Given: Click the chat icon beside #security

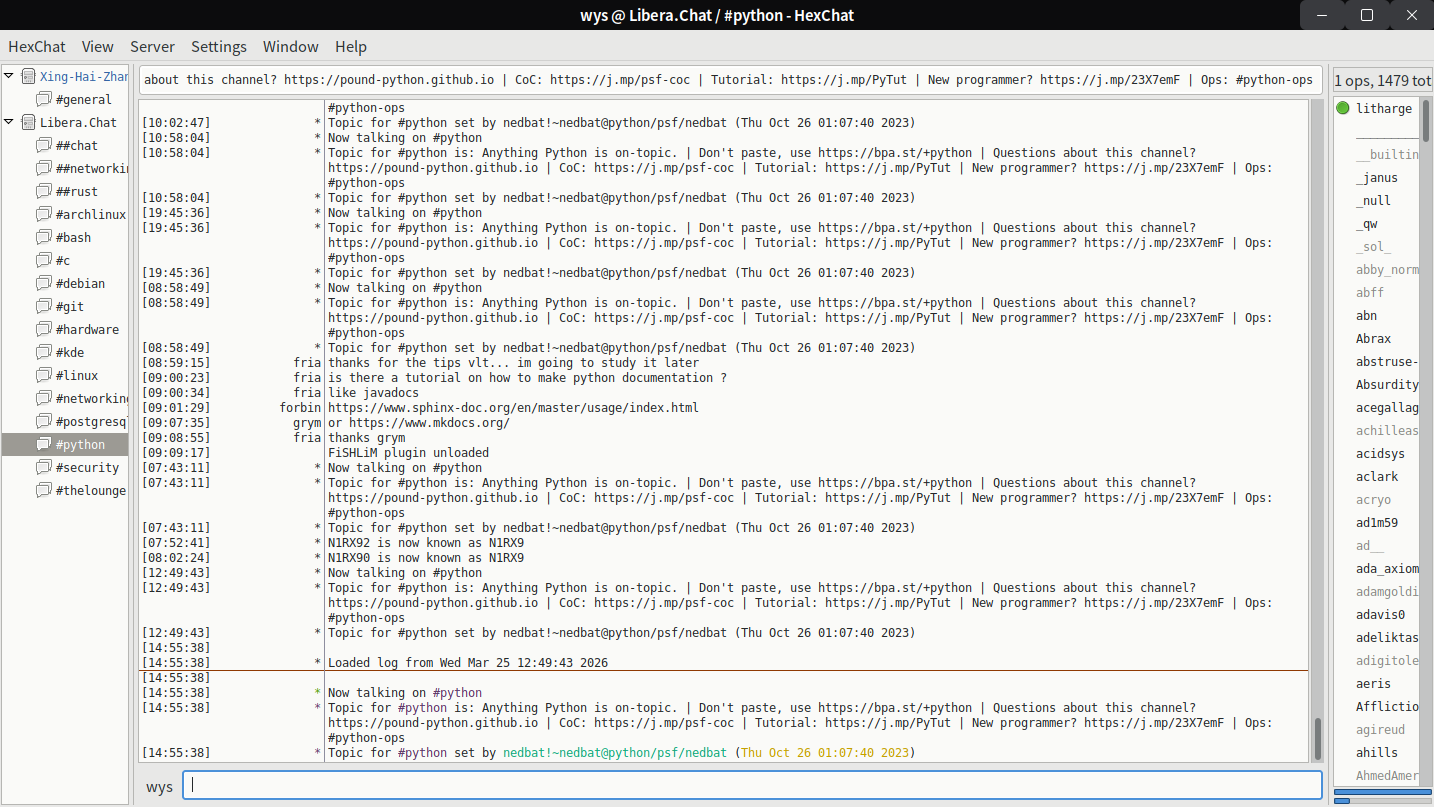Looking at the screenshot, I should [x=43, y=467].
